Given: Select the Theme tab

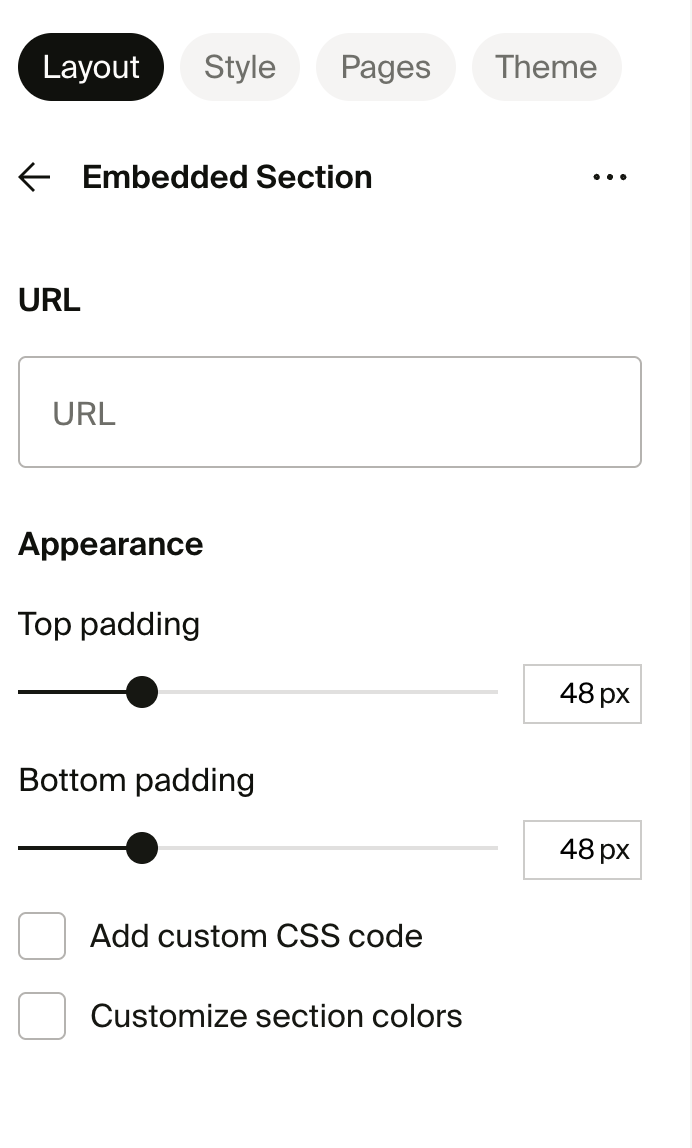Looking at the screenshot, I should coord(546,67).
